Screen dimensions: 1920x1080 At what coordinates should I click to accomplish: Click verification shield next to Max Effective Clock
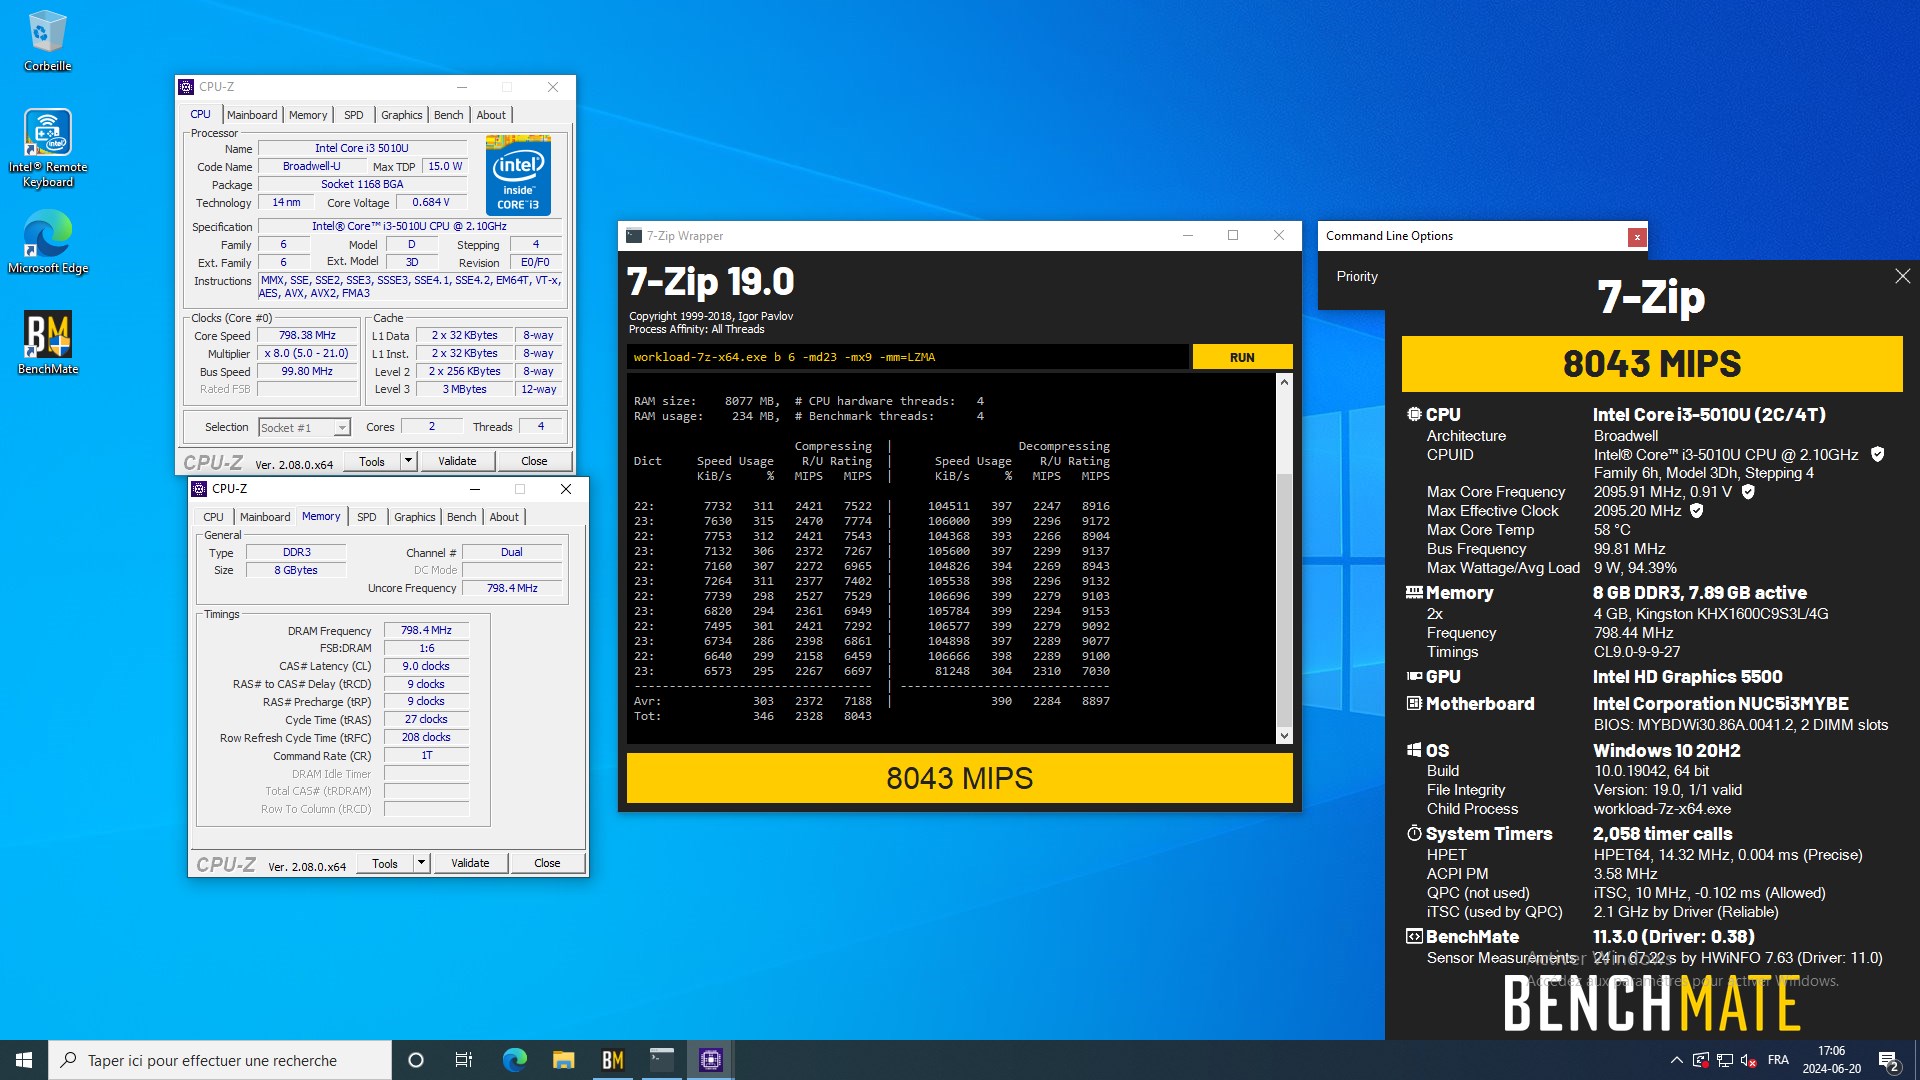(1696, 511)
